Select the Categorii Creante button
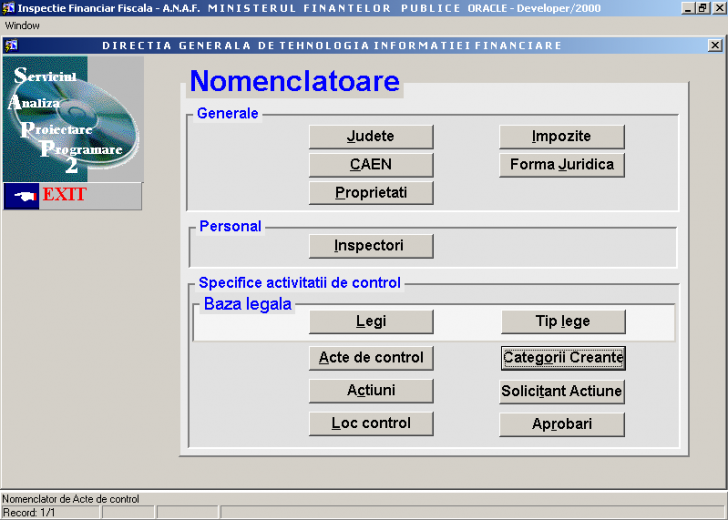This screenshot has height=520, width=728. 562,358
